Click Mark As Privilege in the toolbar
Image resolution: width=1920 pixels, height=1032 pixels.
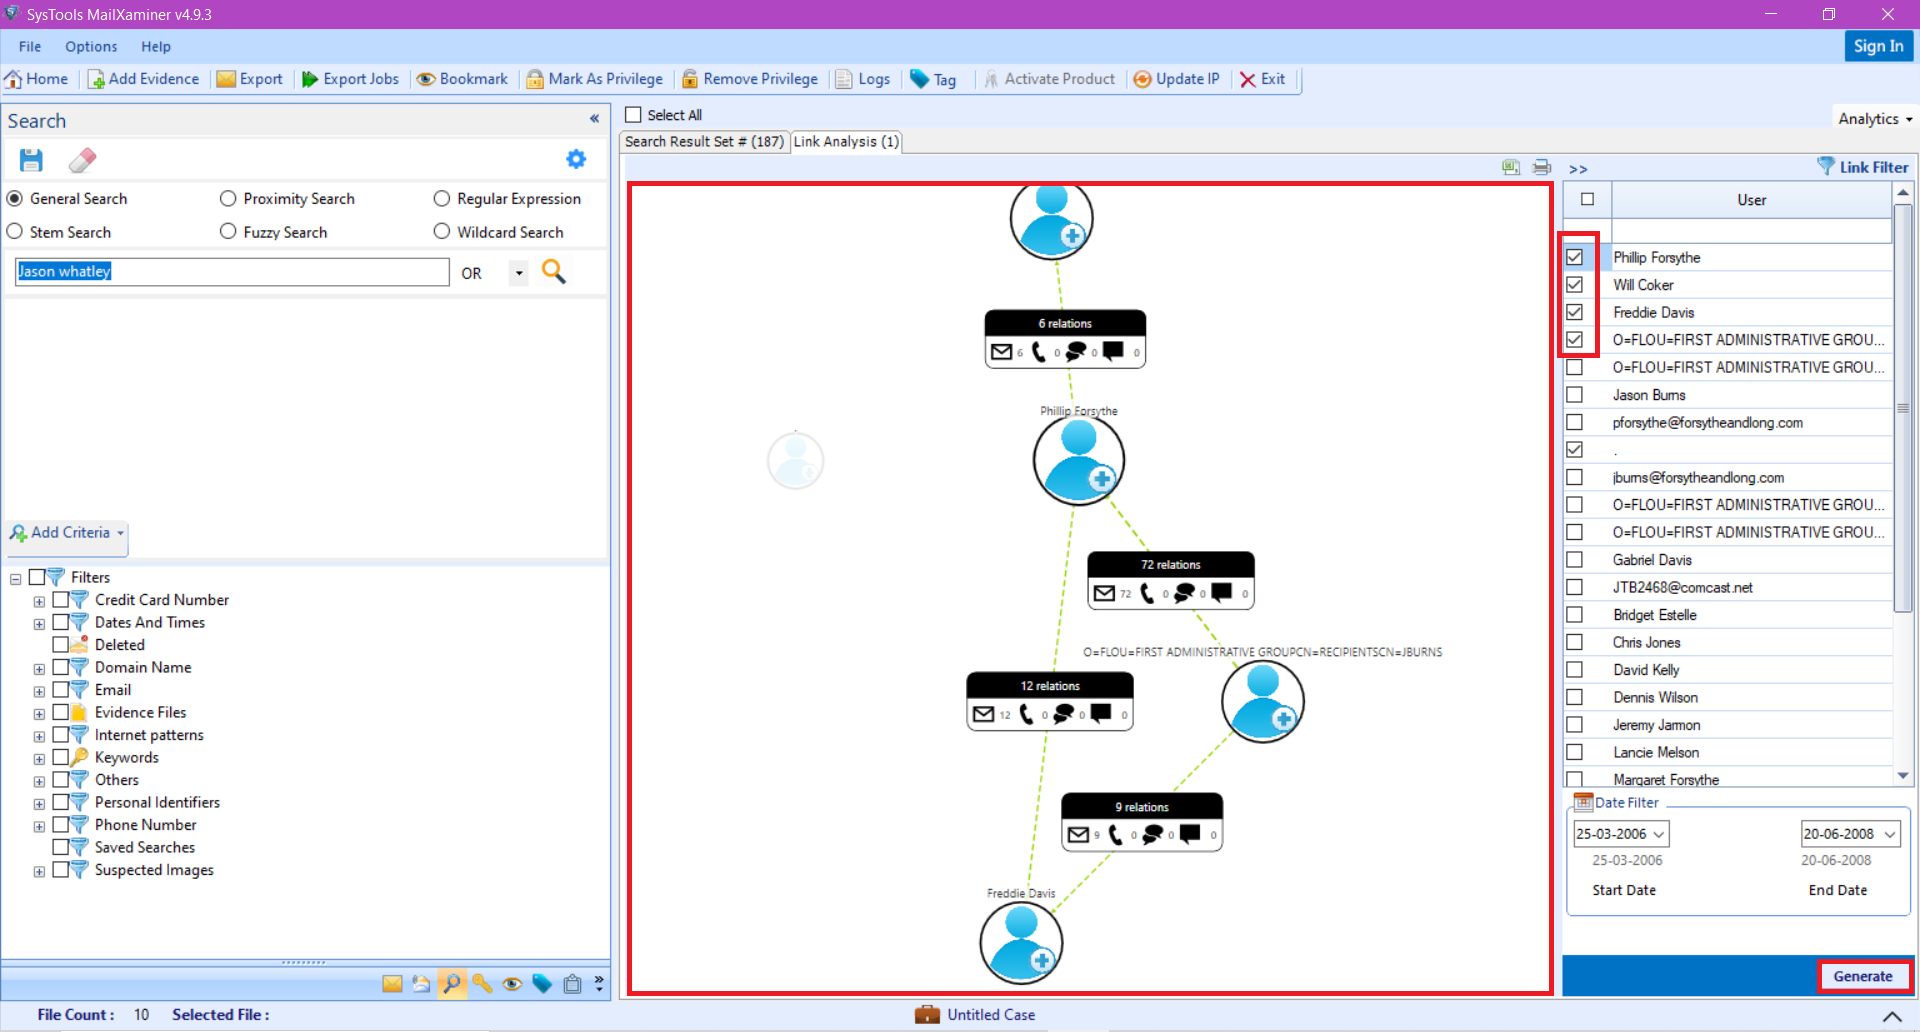click(x=594, y=79)
